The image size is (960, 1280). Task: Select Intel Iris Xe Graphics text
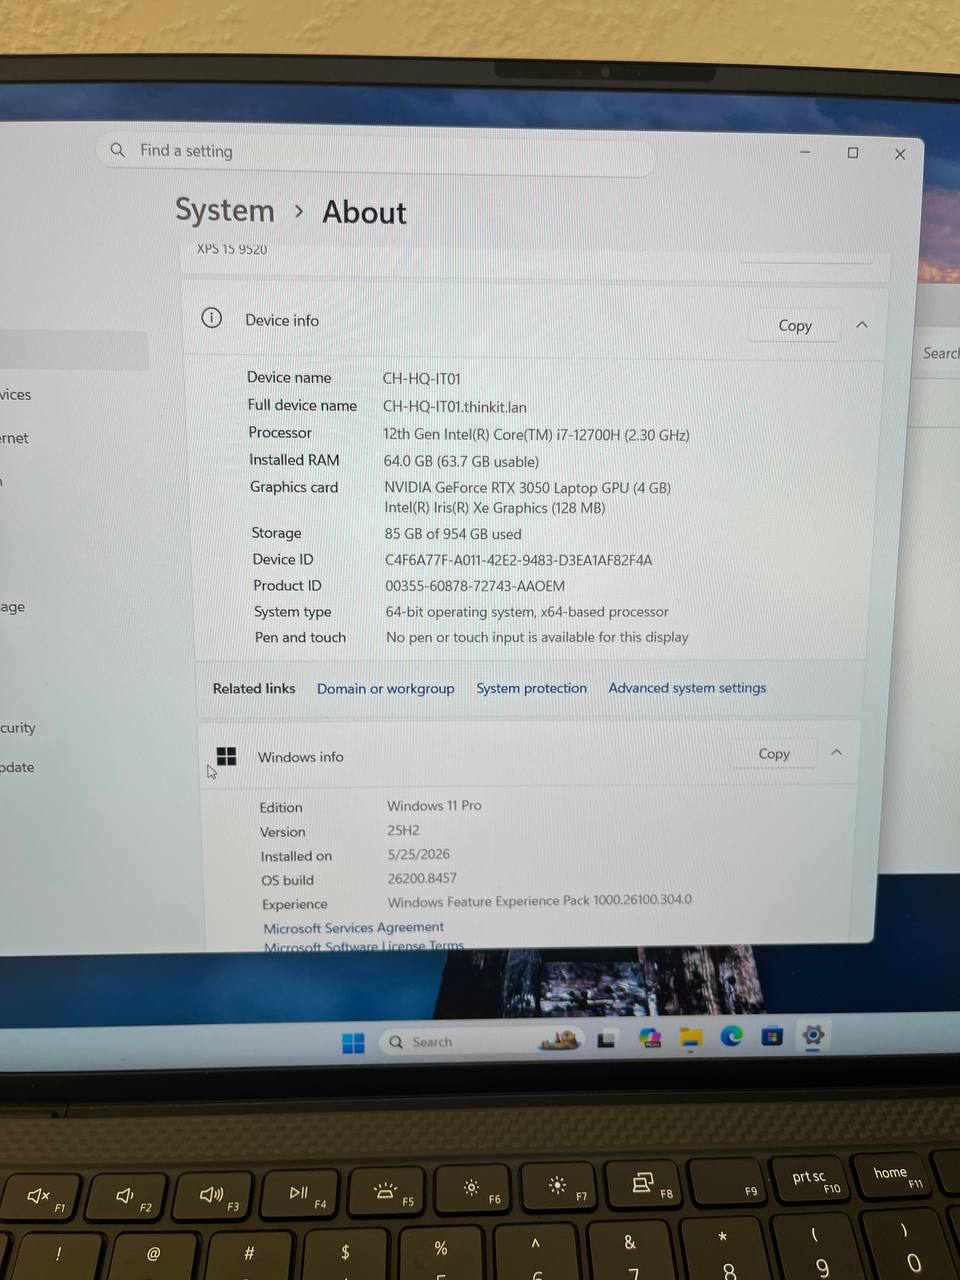[495, 507]
